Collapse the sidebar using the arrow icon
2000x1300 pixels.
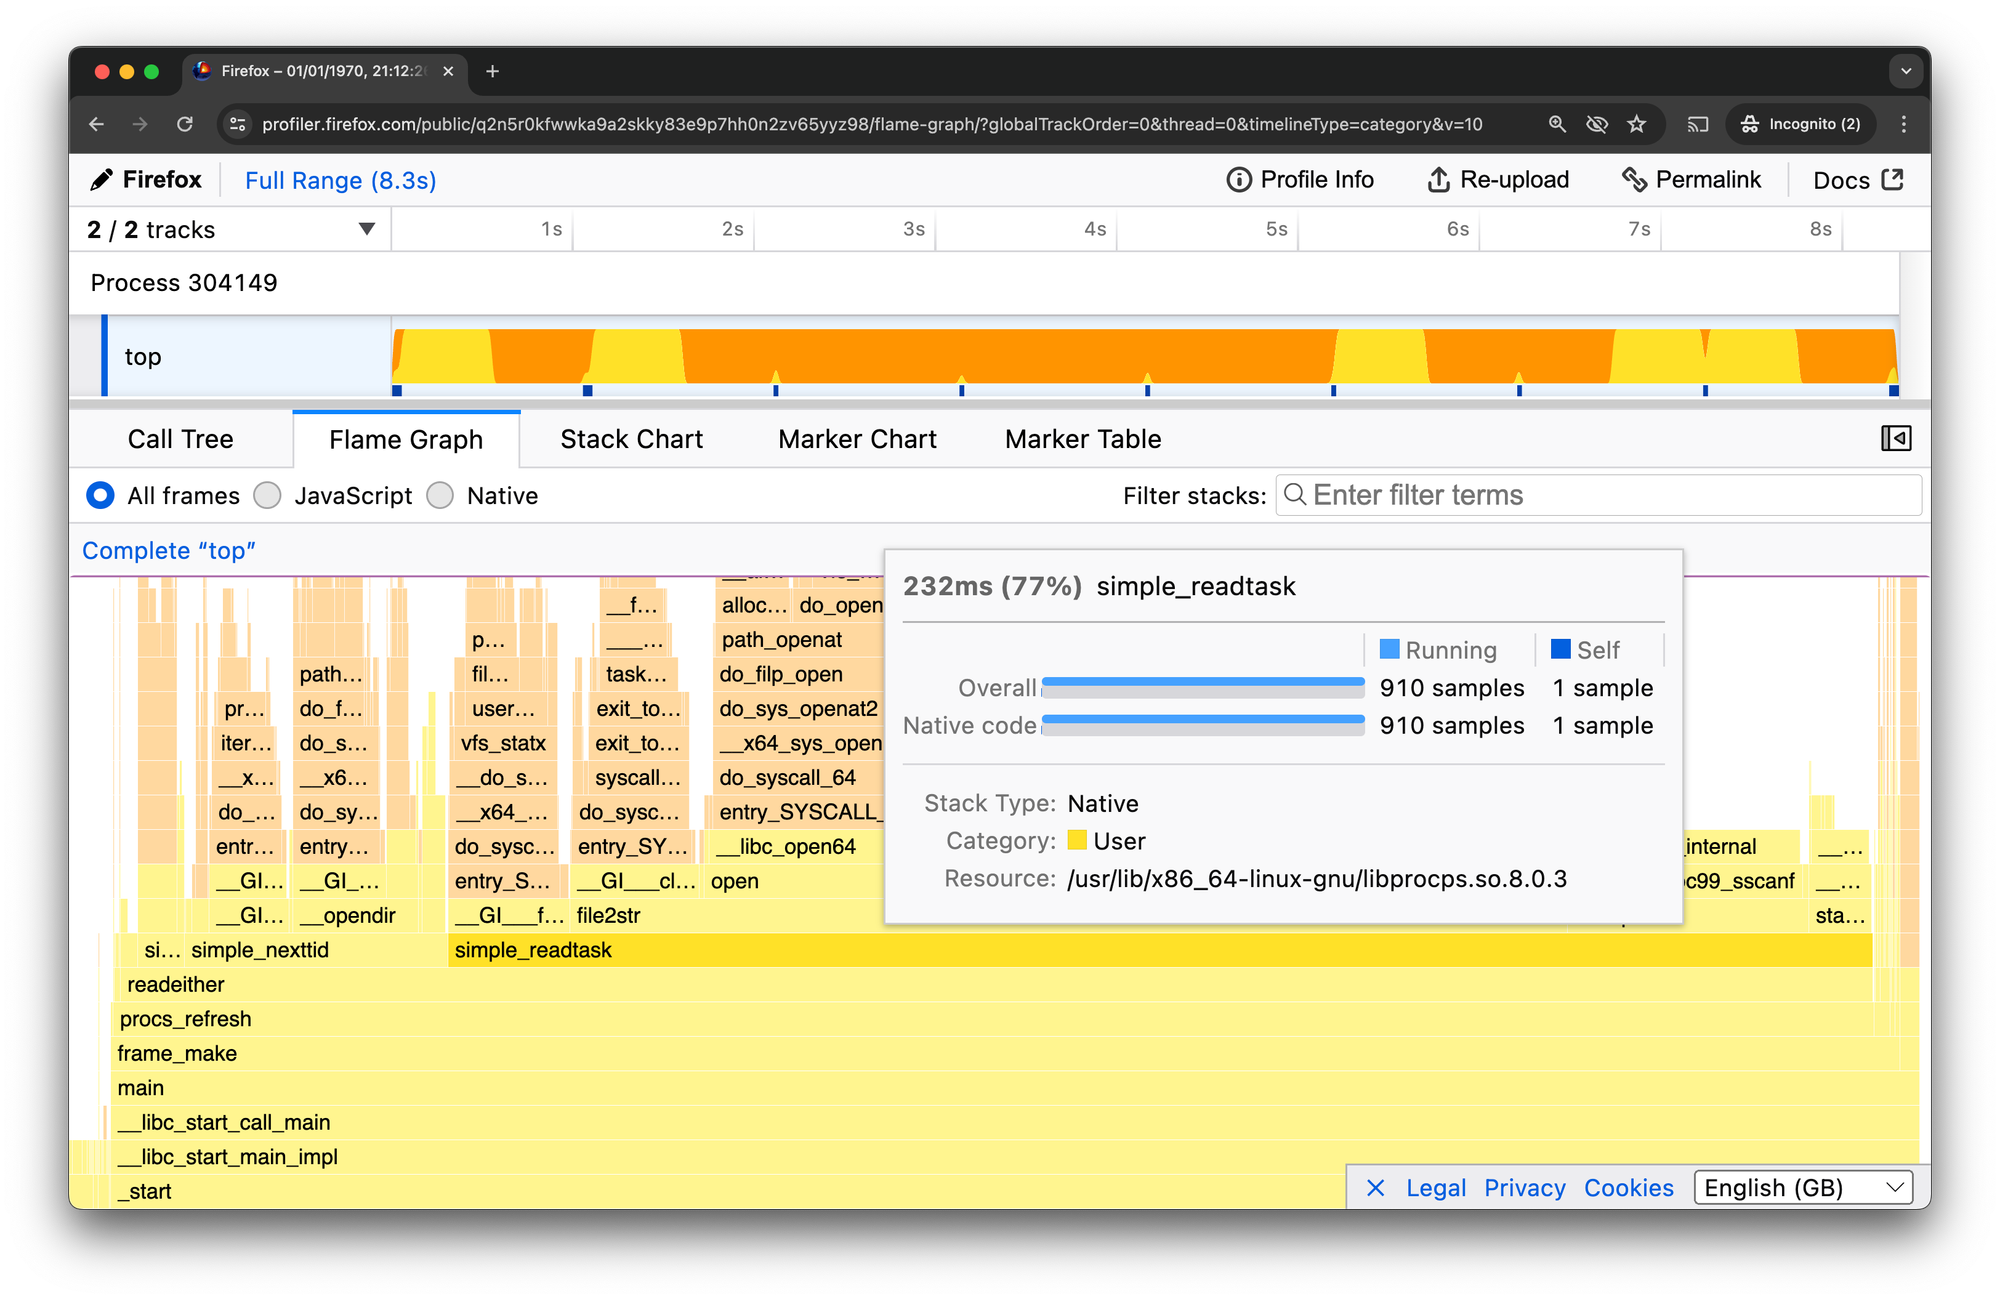pyautogui.click(x=1896, y=438)
